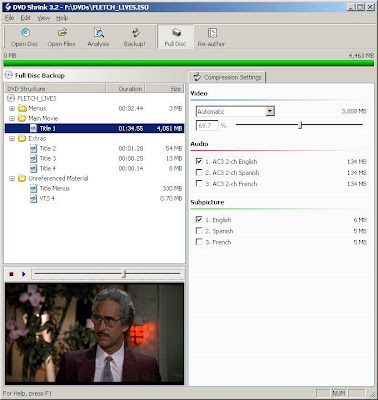Screen dimensions: 378x400
Task: Click the Title 4 file icon
Action: tap(33, 168)
